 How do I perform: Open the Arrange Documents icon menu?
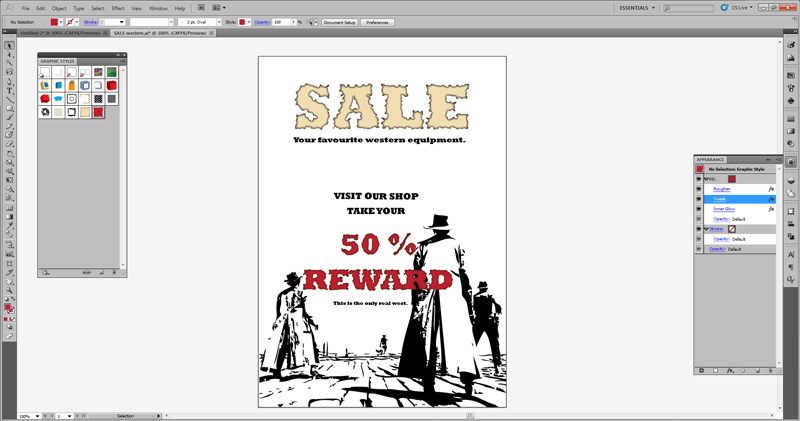click(219, 8)
